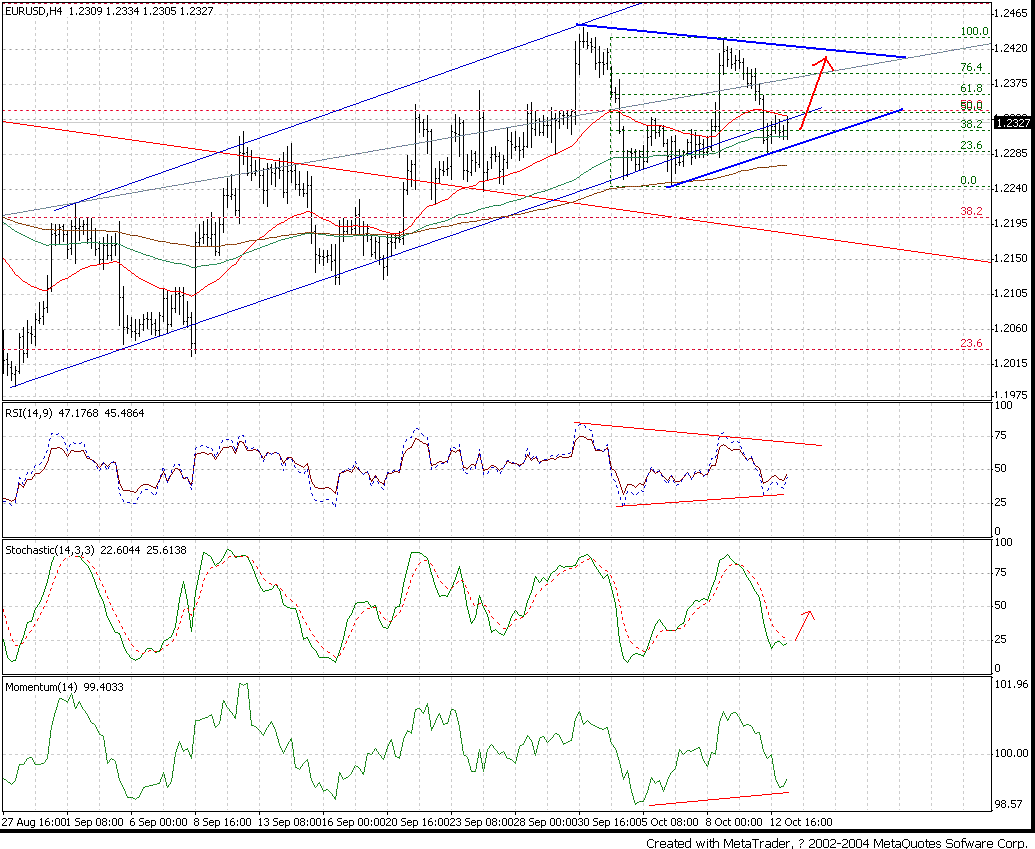Viewport: 1035px width, 849px height.
Task: Click the 8 Sep 16:00 time label
Action: pyautogui.click(x=222, y=823)
